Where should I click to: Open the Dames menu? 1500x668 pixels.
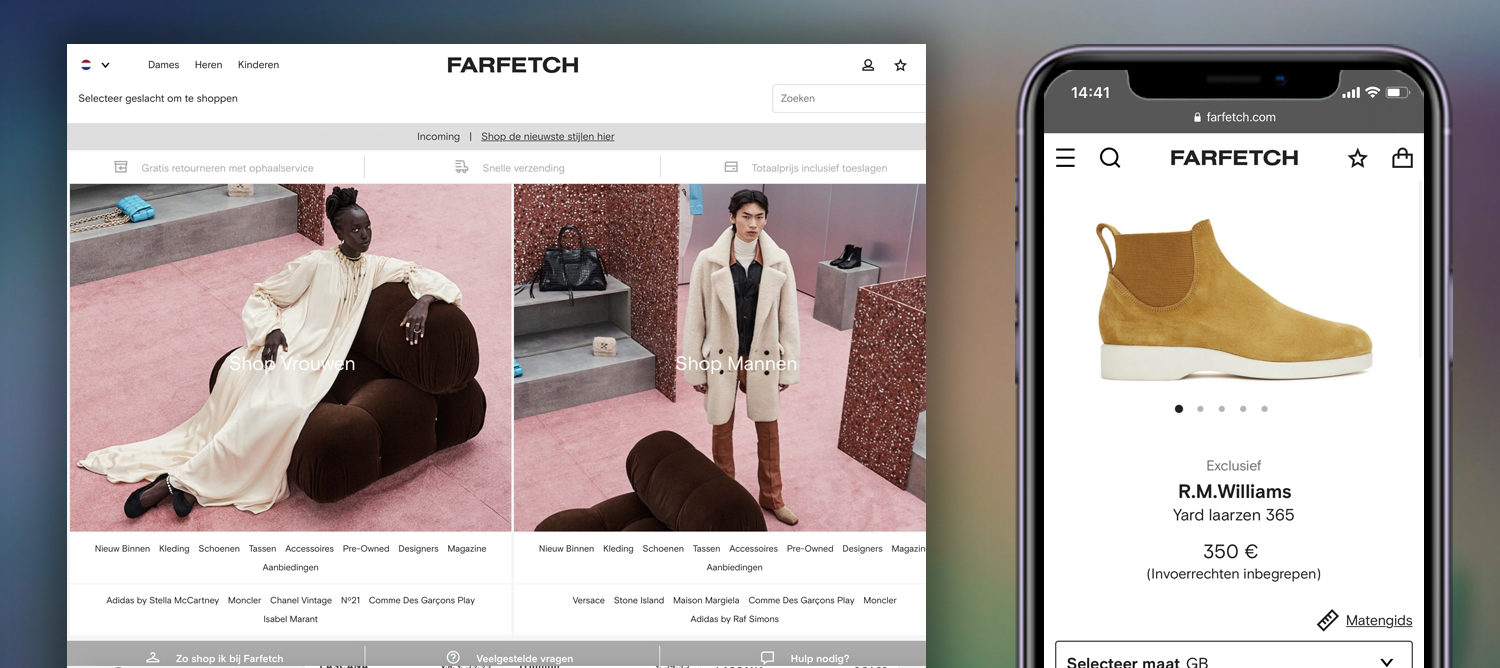pyautogui.click(x=163, y=64)
